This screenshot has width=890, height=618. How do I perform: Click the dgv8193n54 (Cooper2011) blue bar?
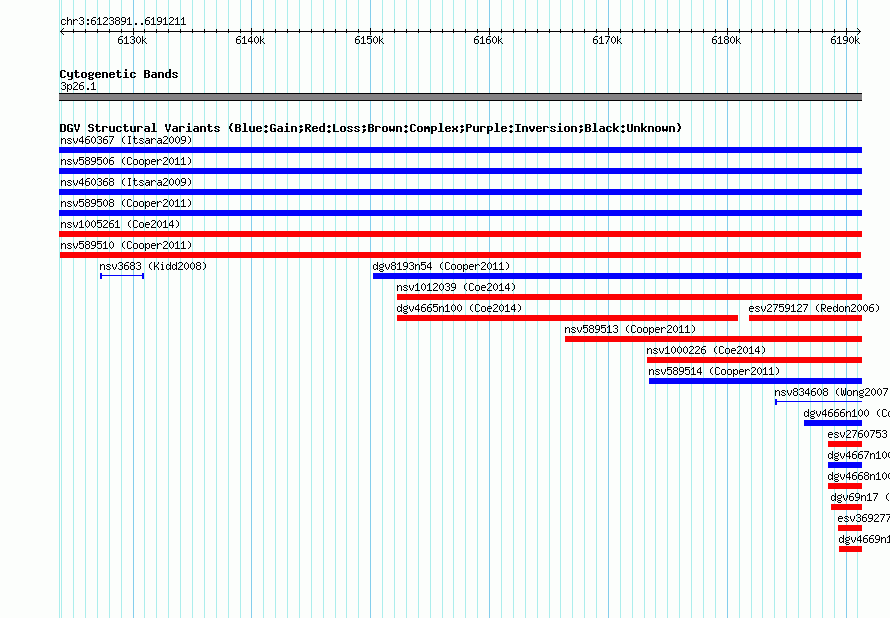click(618, 276)
